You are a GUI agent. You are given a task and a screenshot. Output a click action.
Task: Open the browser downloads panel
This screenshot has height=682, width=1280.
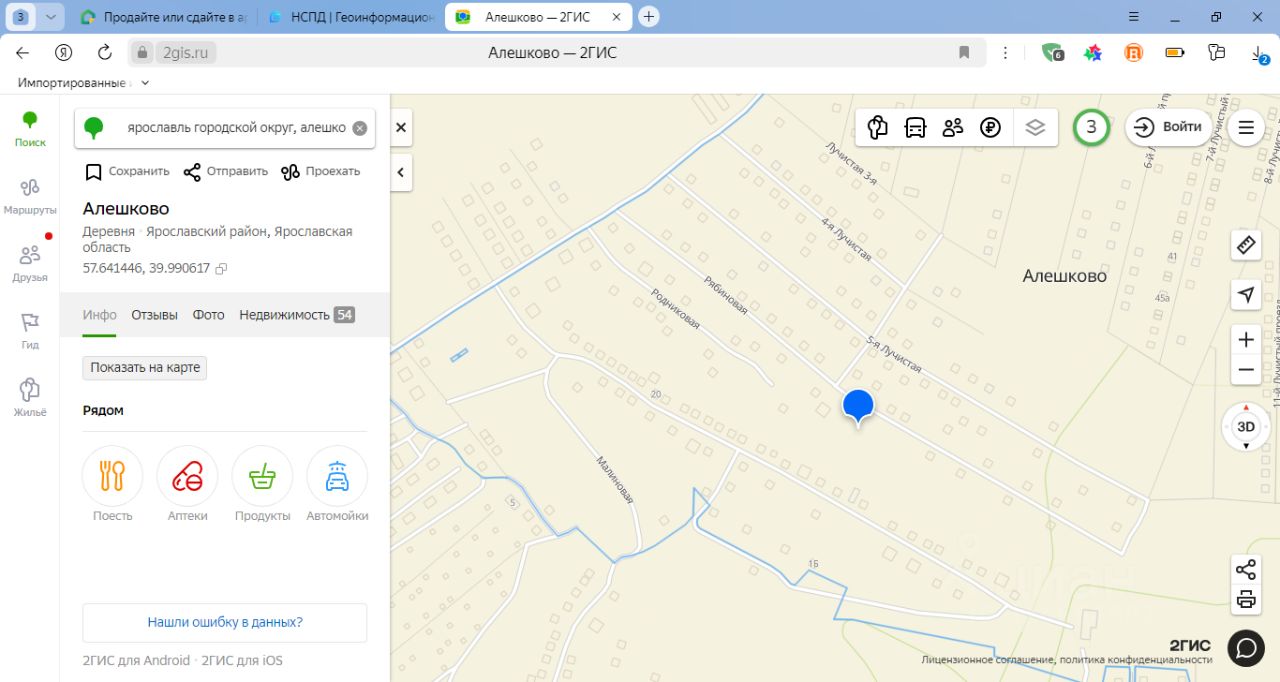(1259, 54)
